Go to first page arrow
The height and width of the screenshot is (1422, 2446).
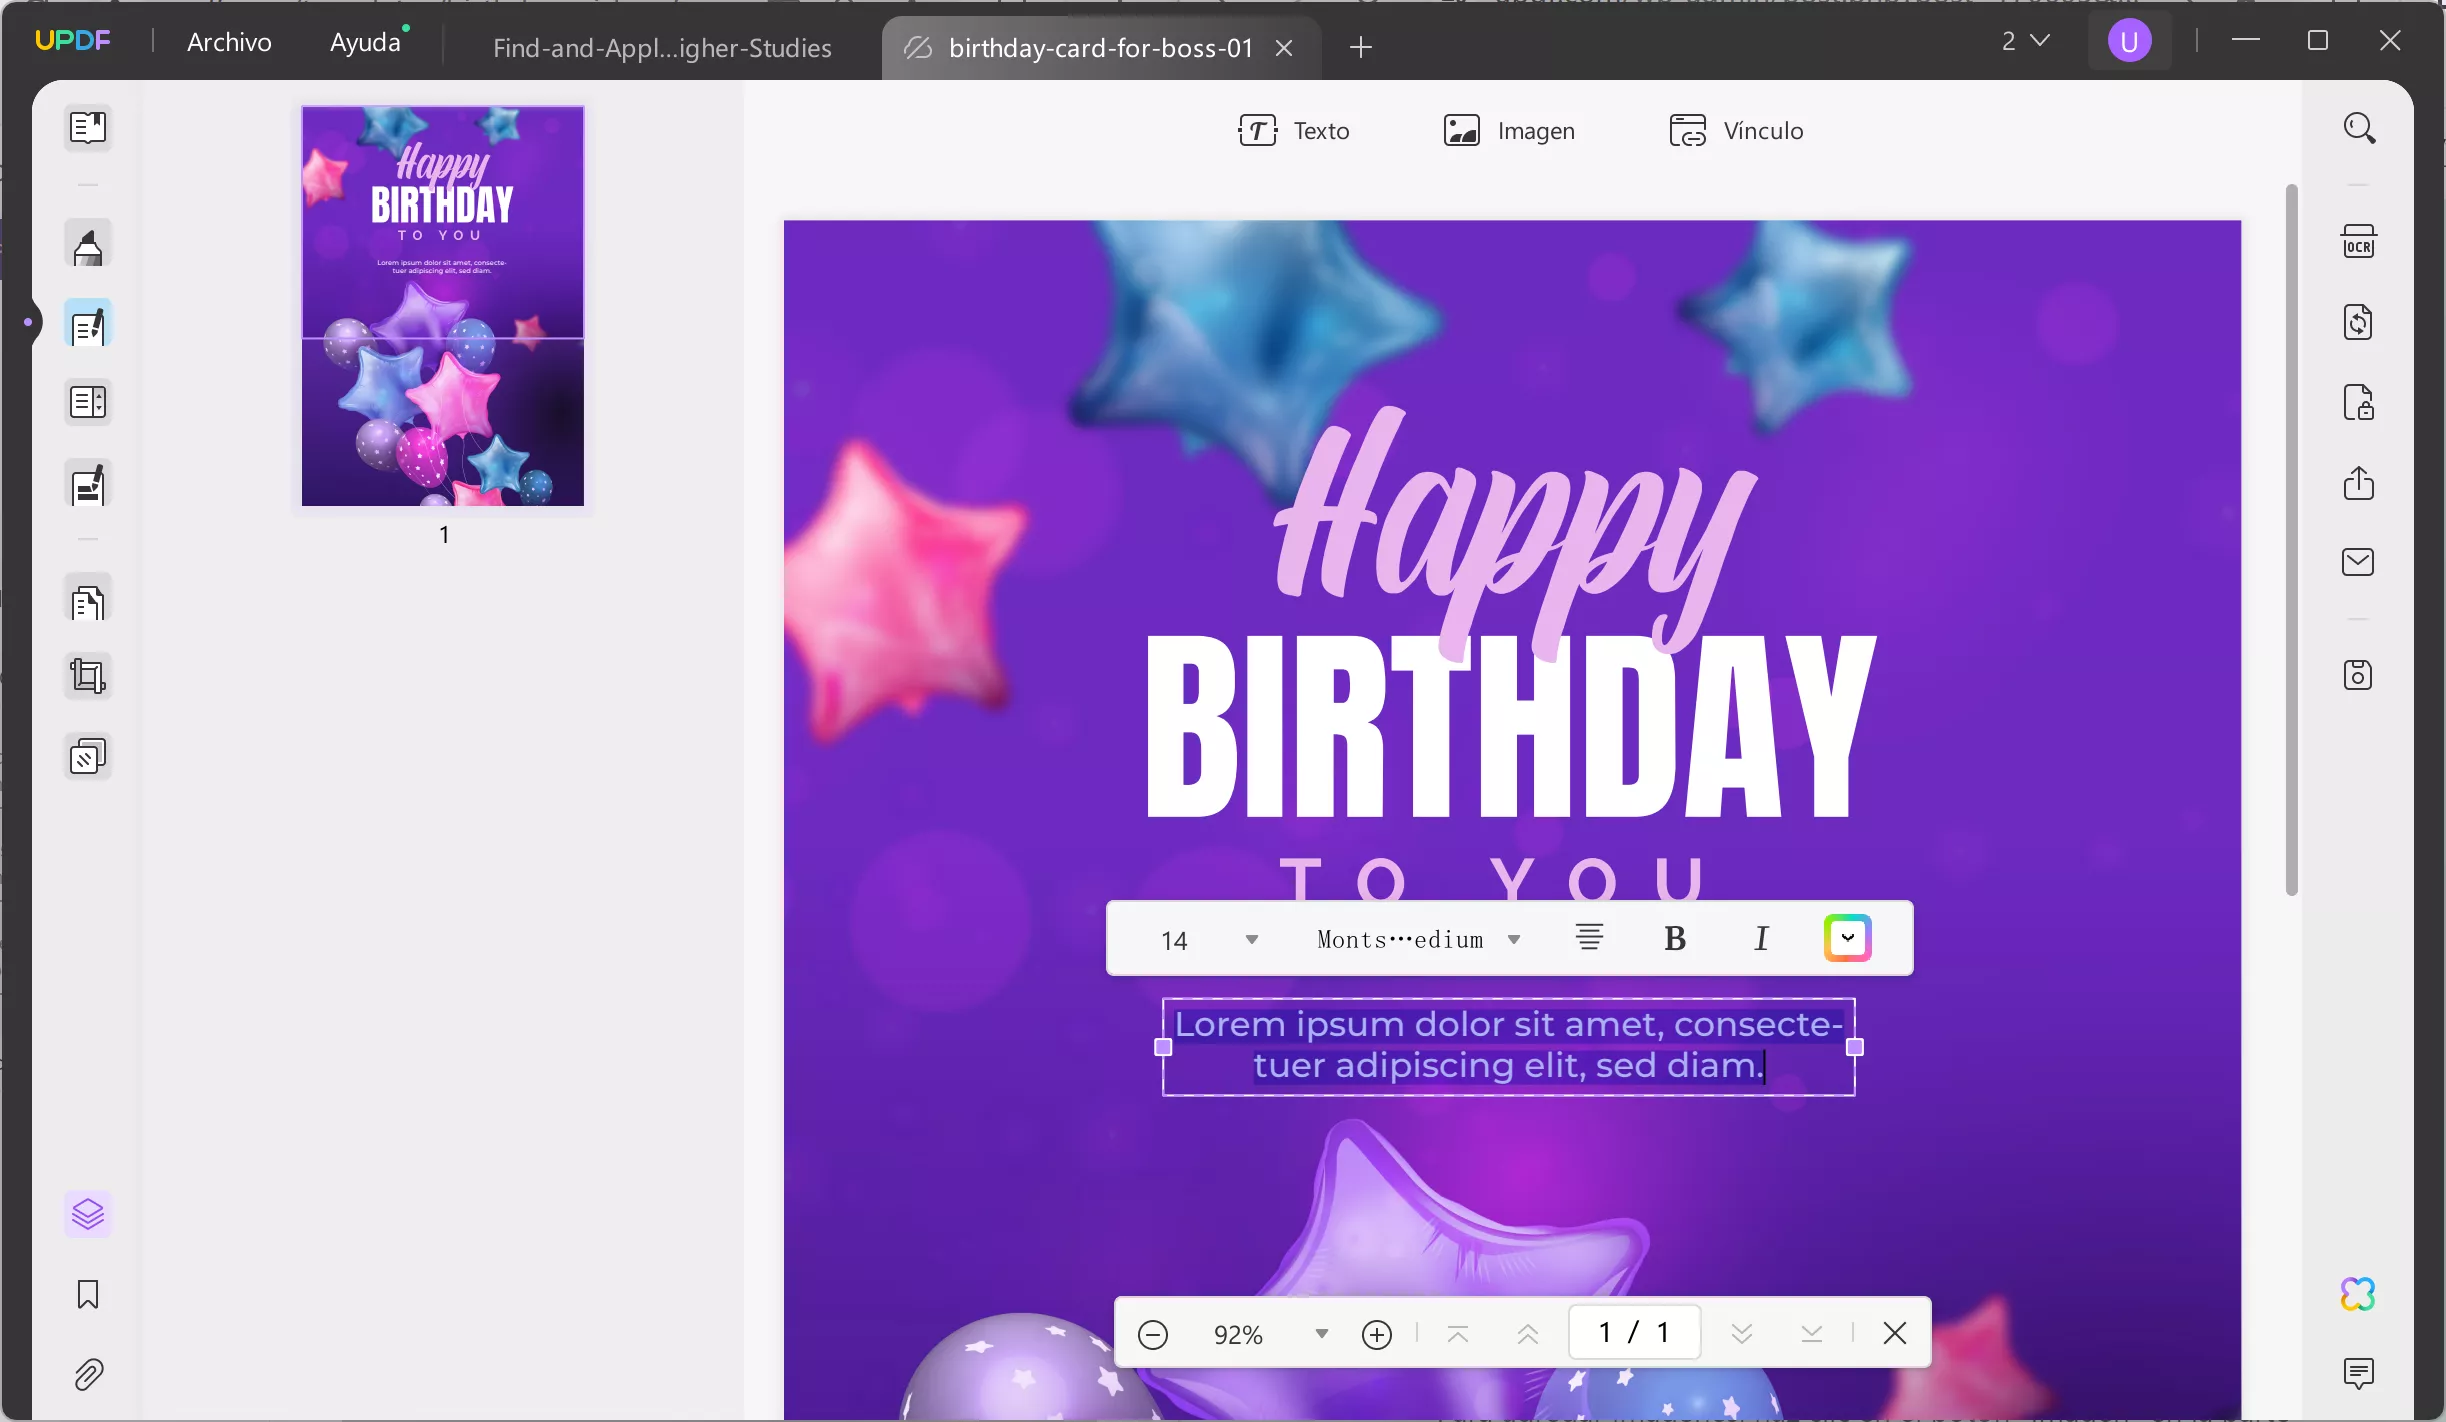(x=1458, y=1334)
